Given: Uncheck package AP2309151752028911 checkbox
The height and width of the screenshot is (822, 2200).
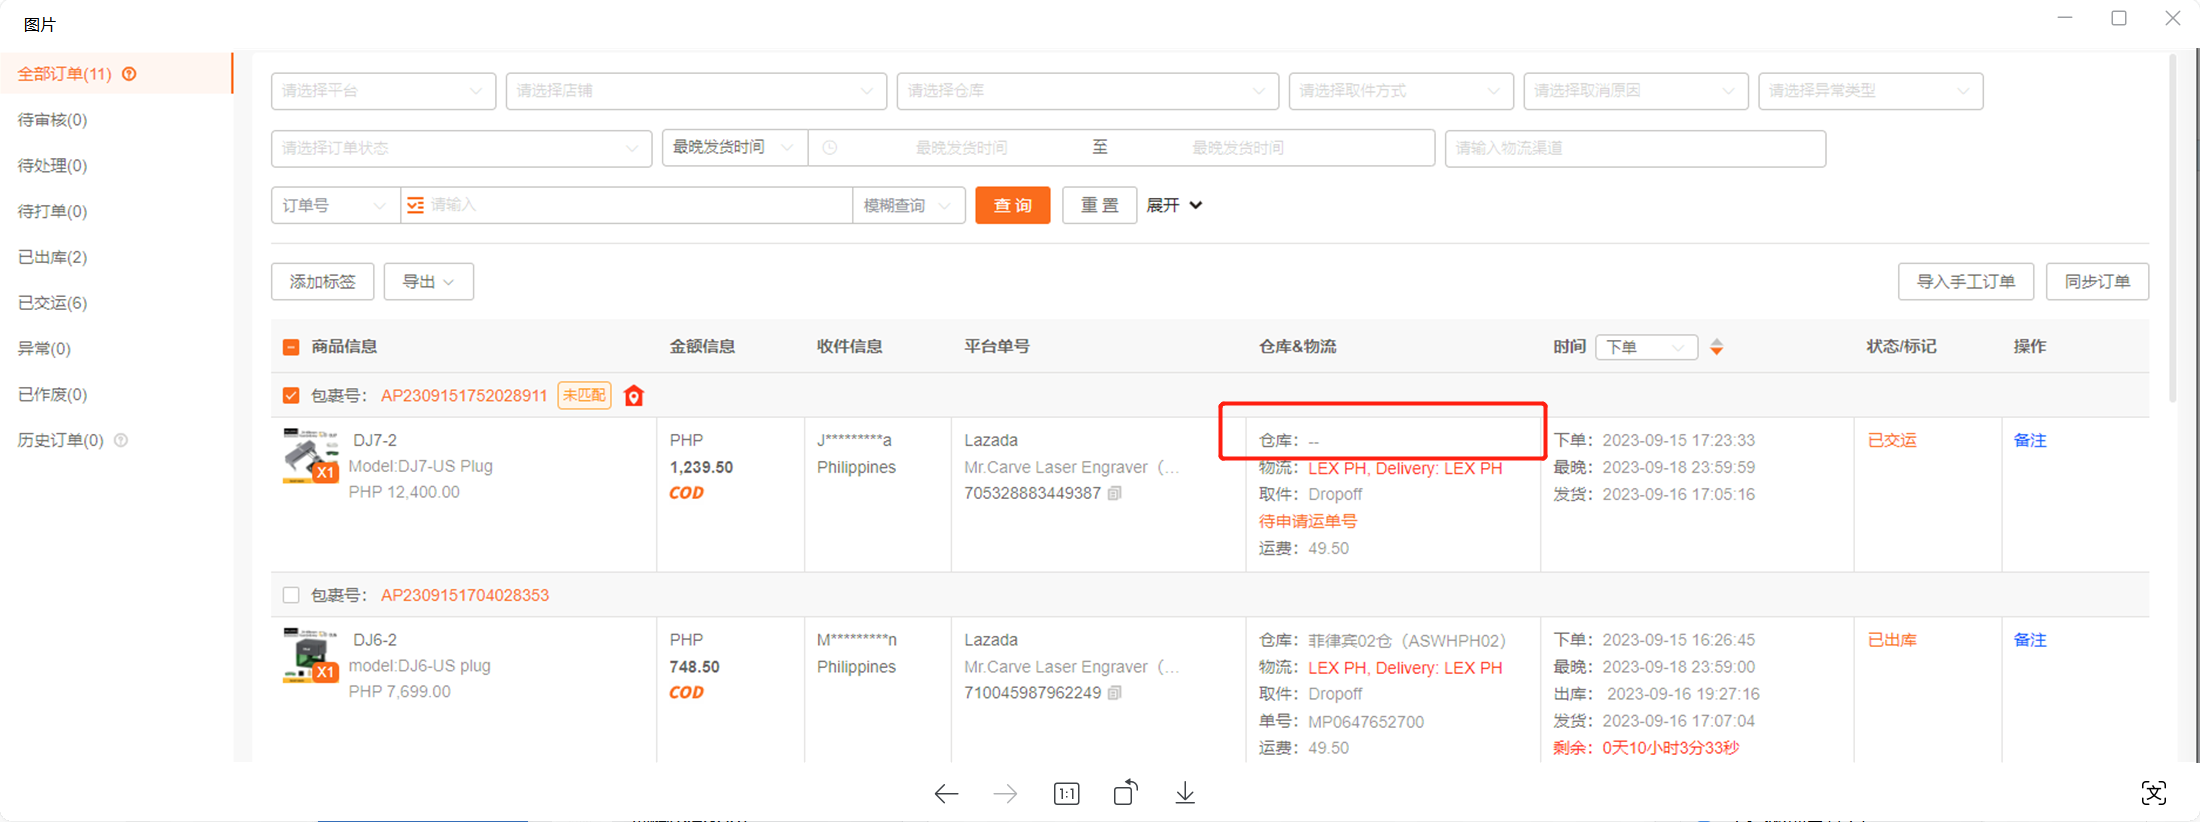Looking at the screenshot, I should point(291,396).
